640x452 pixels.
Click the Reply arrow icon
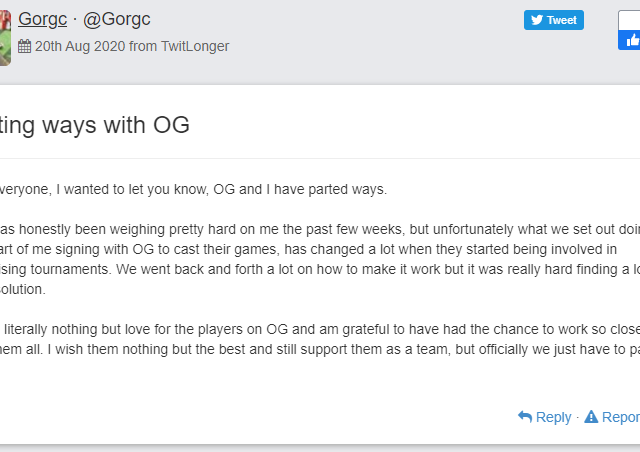tap(525, 417)
